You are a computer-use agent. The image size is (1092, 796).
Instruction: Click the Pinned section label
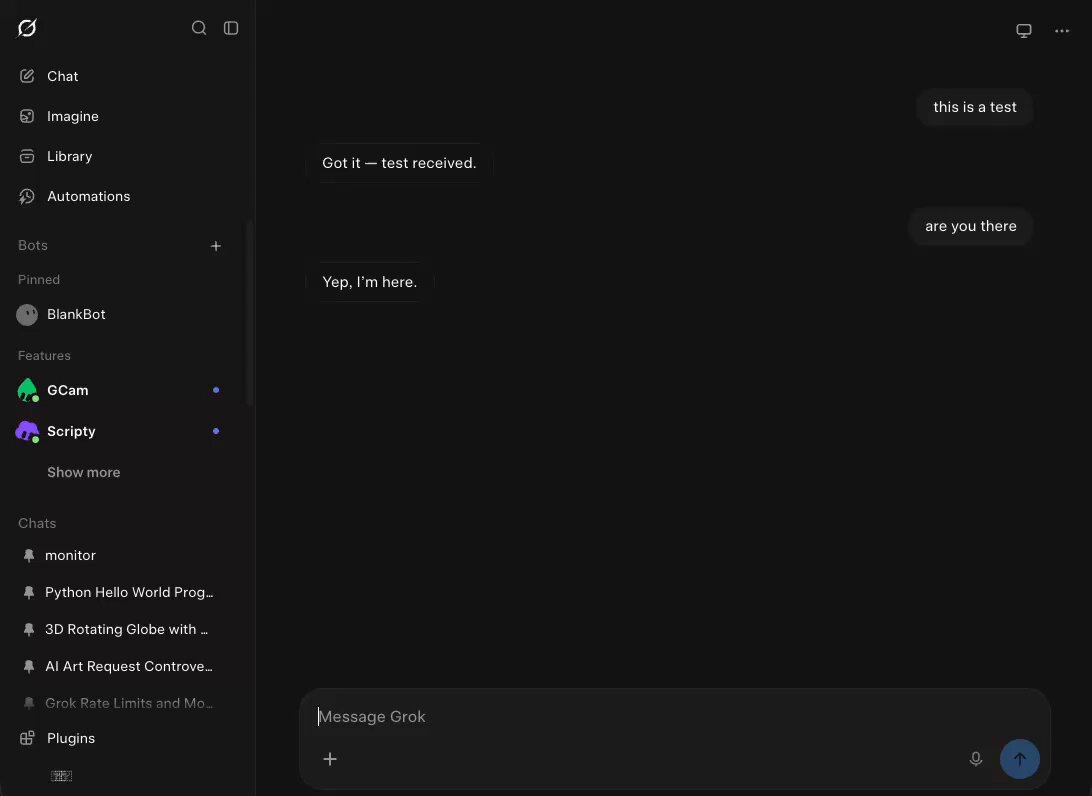tap(39, 279)
